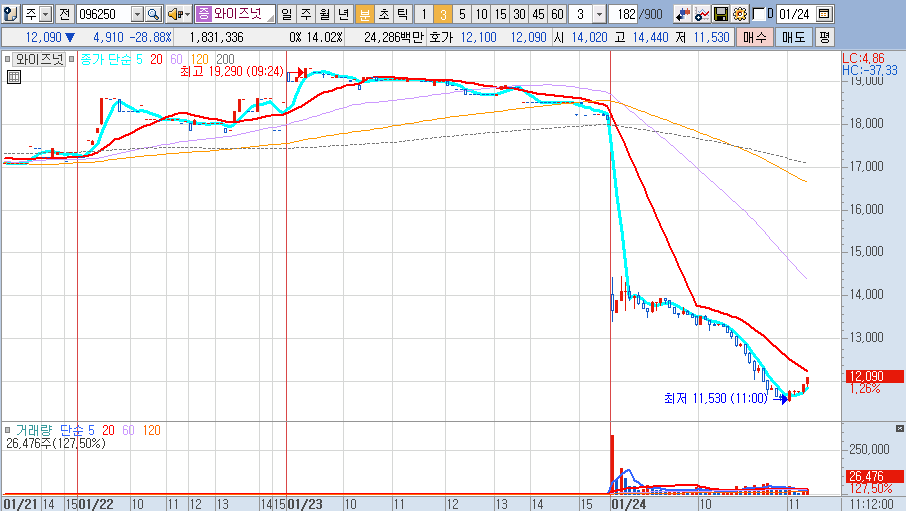The width and height of the screenshot is (906, 511).
Task: Open the indicator add chart icon
Action: (702, 14)
